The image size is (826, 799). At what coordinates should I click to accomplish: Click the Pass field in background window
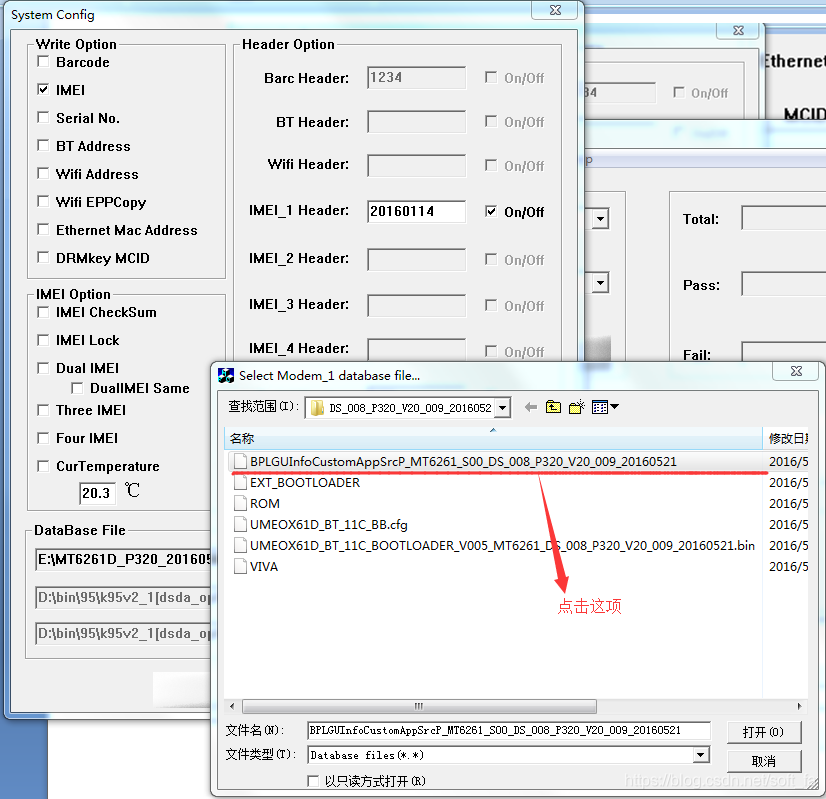784,284
